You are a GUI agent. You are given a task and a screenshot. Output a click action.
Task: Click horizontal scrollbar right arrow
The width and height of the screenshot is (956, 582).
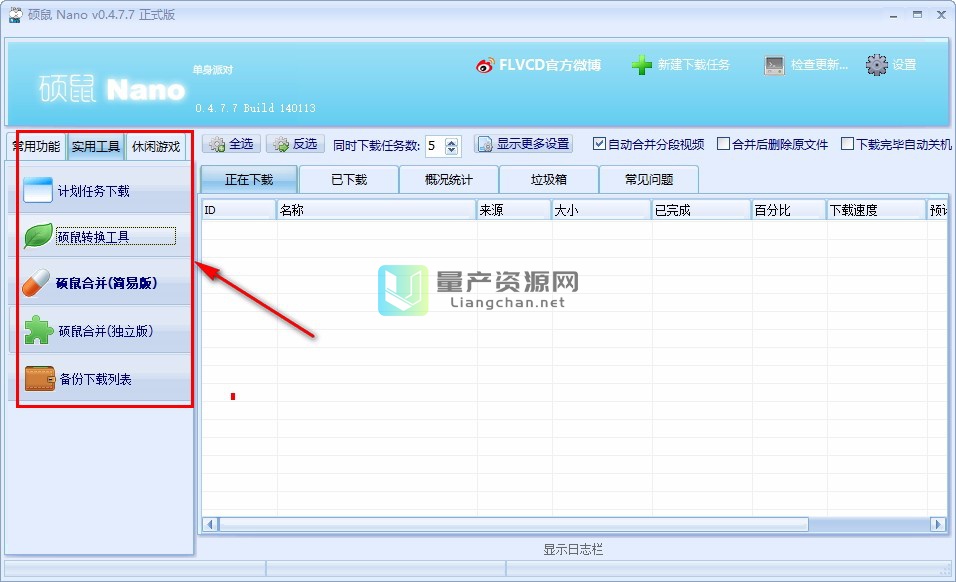pos(938,524)
